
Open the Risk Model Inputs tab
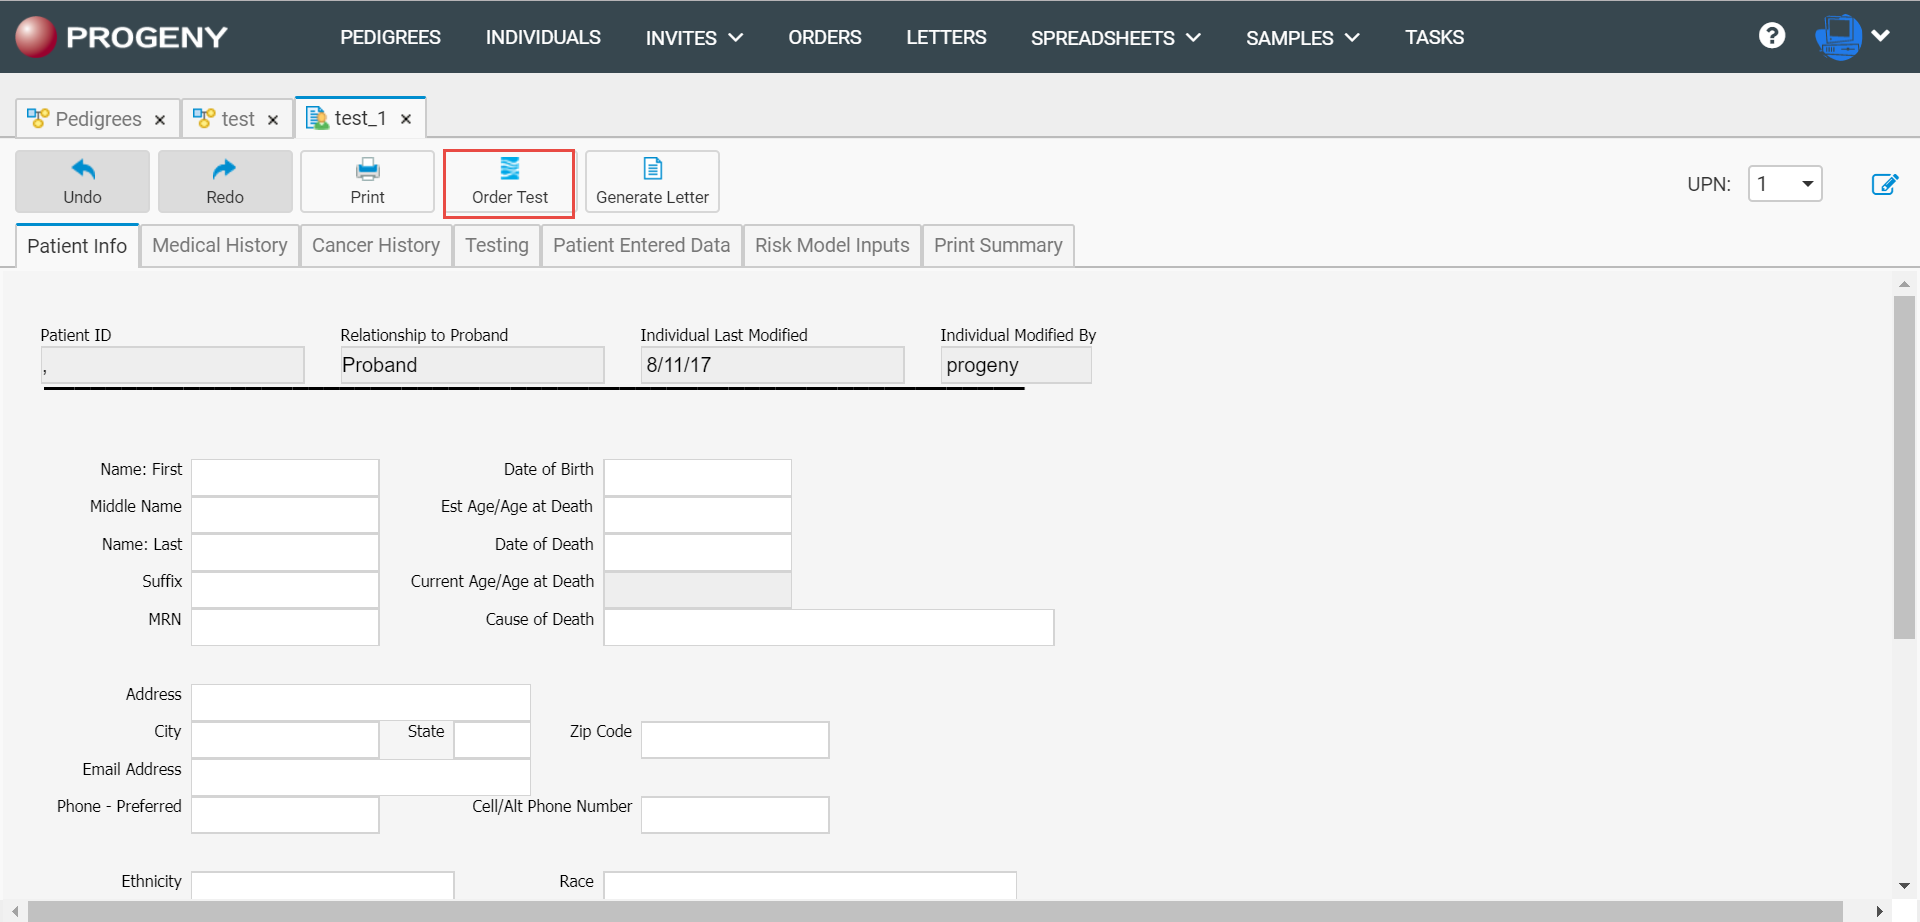pyautogui.click(x=831, y=246)
